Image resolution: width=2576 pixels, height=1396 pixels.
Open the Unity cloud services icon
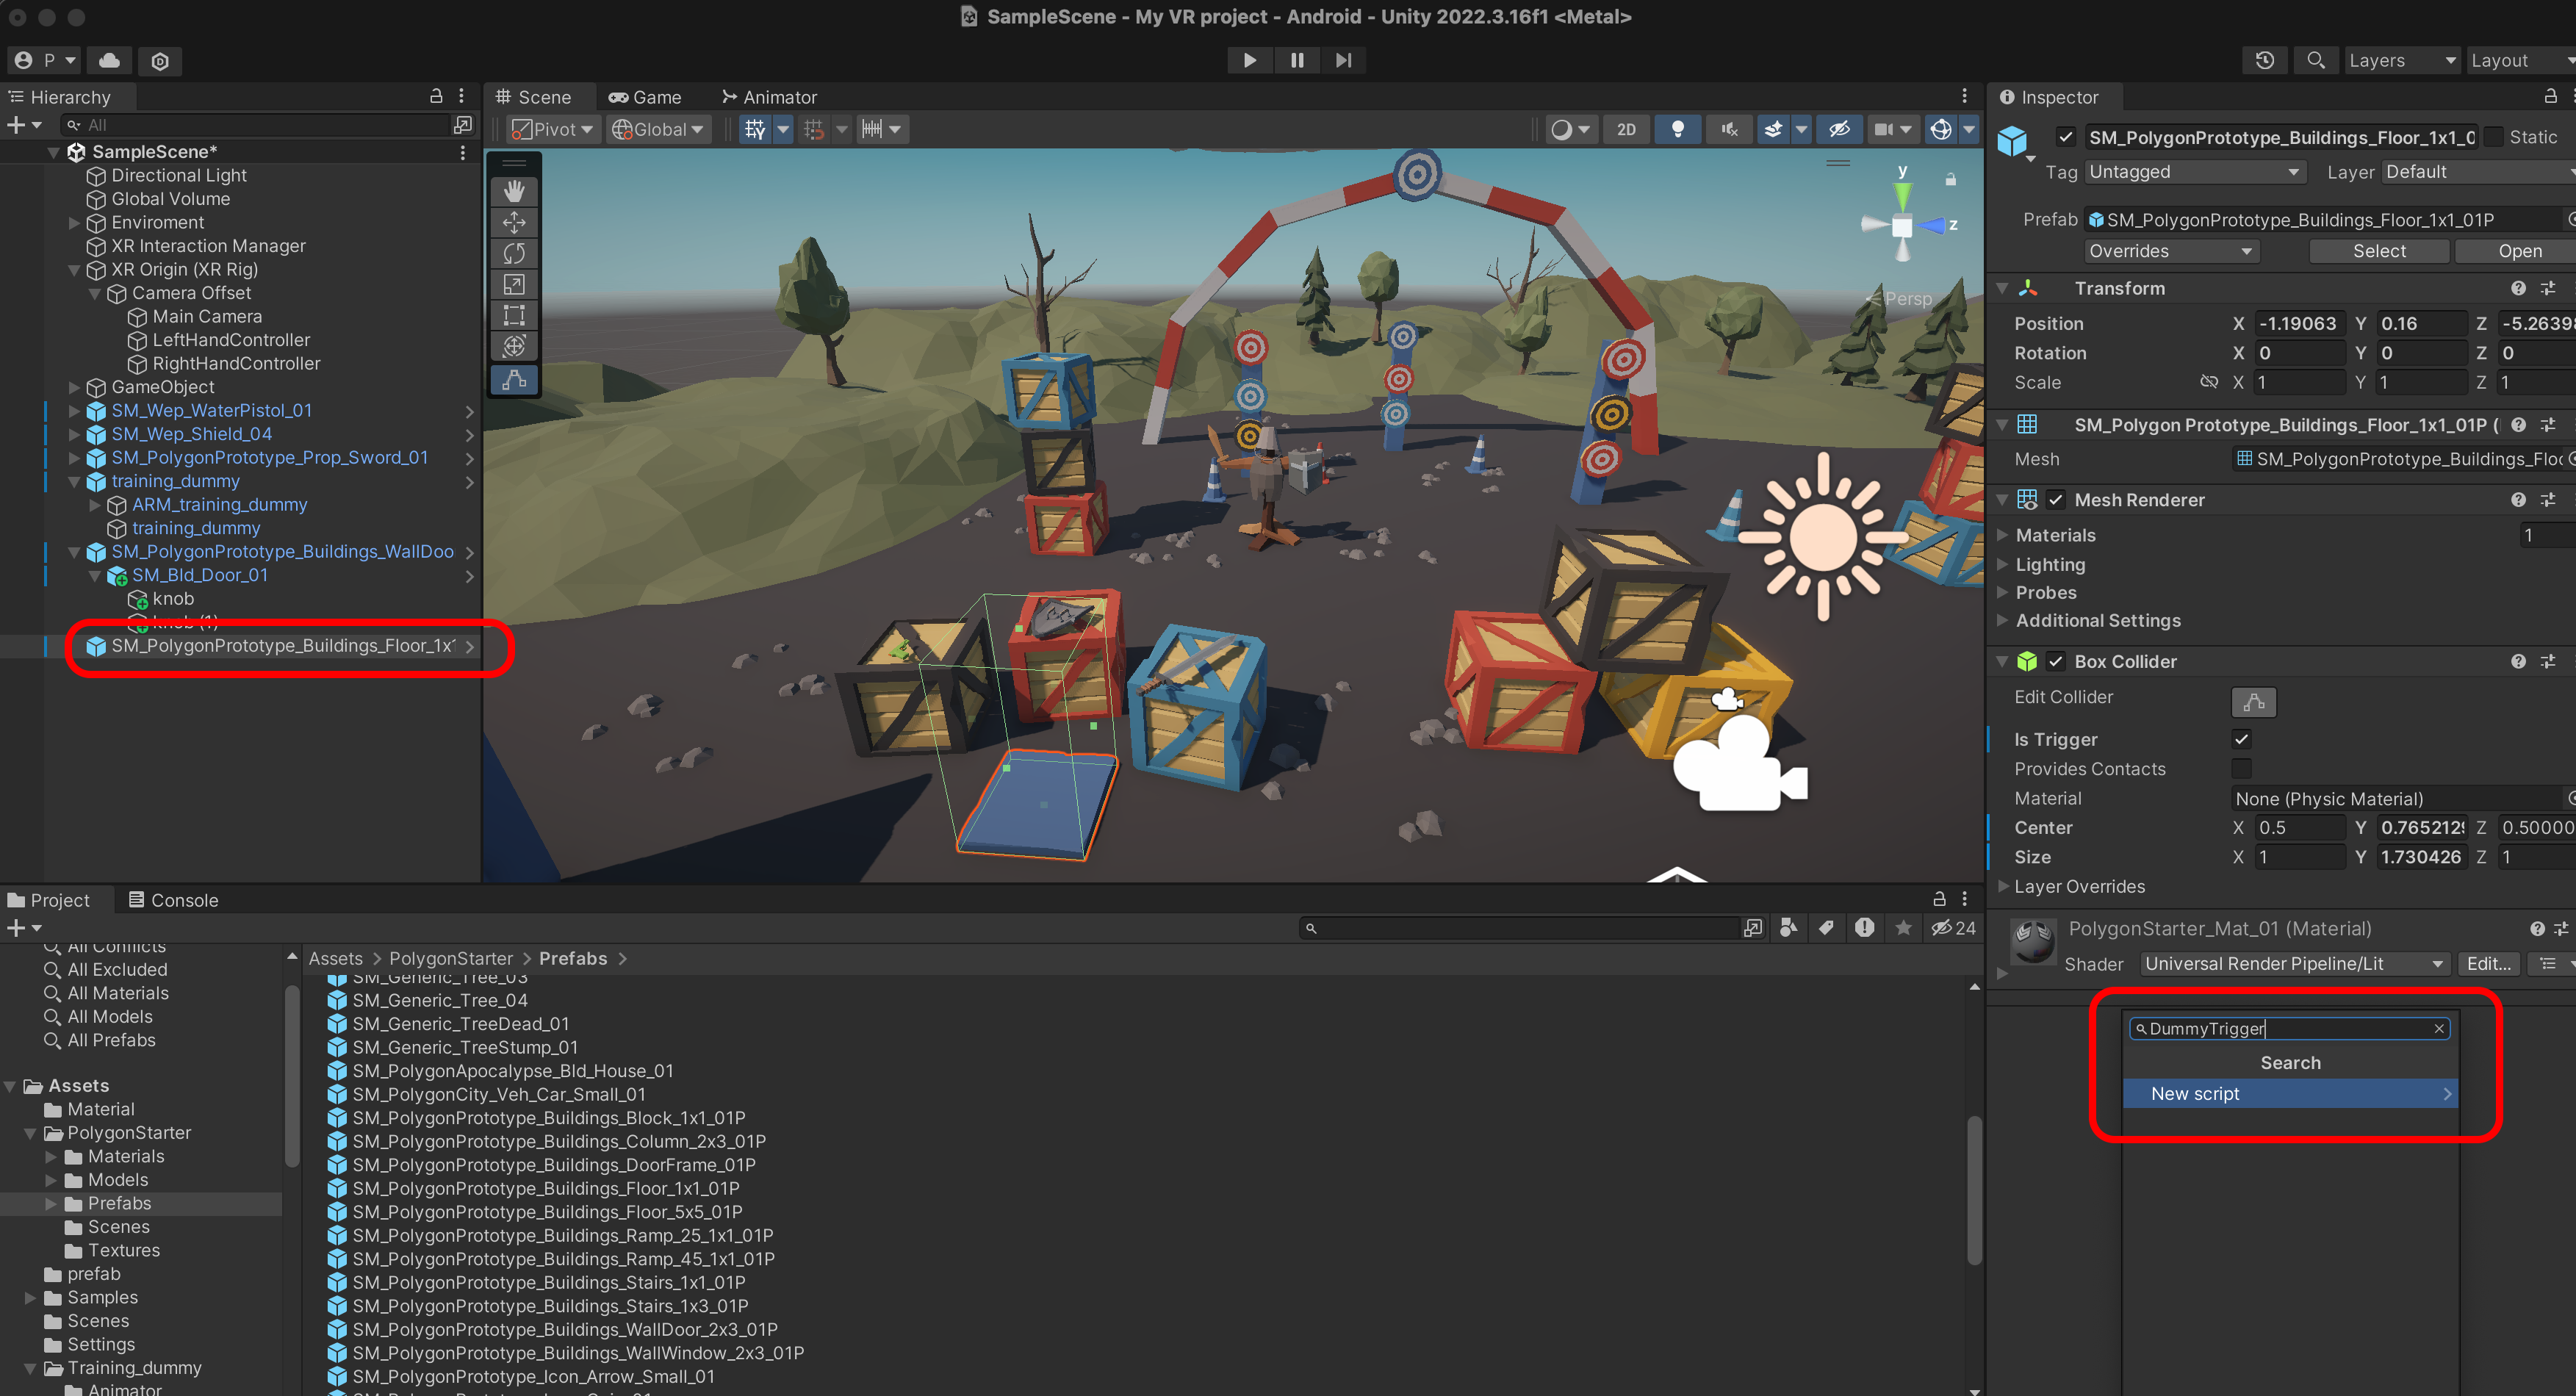pyautogui.click(x=110, y=60)
